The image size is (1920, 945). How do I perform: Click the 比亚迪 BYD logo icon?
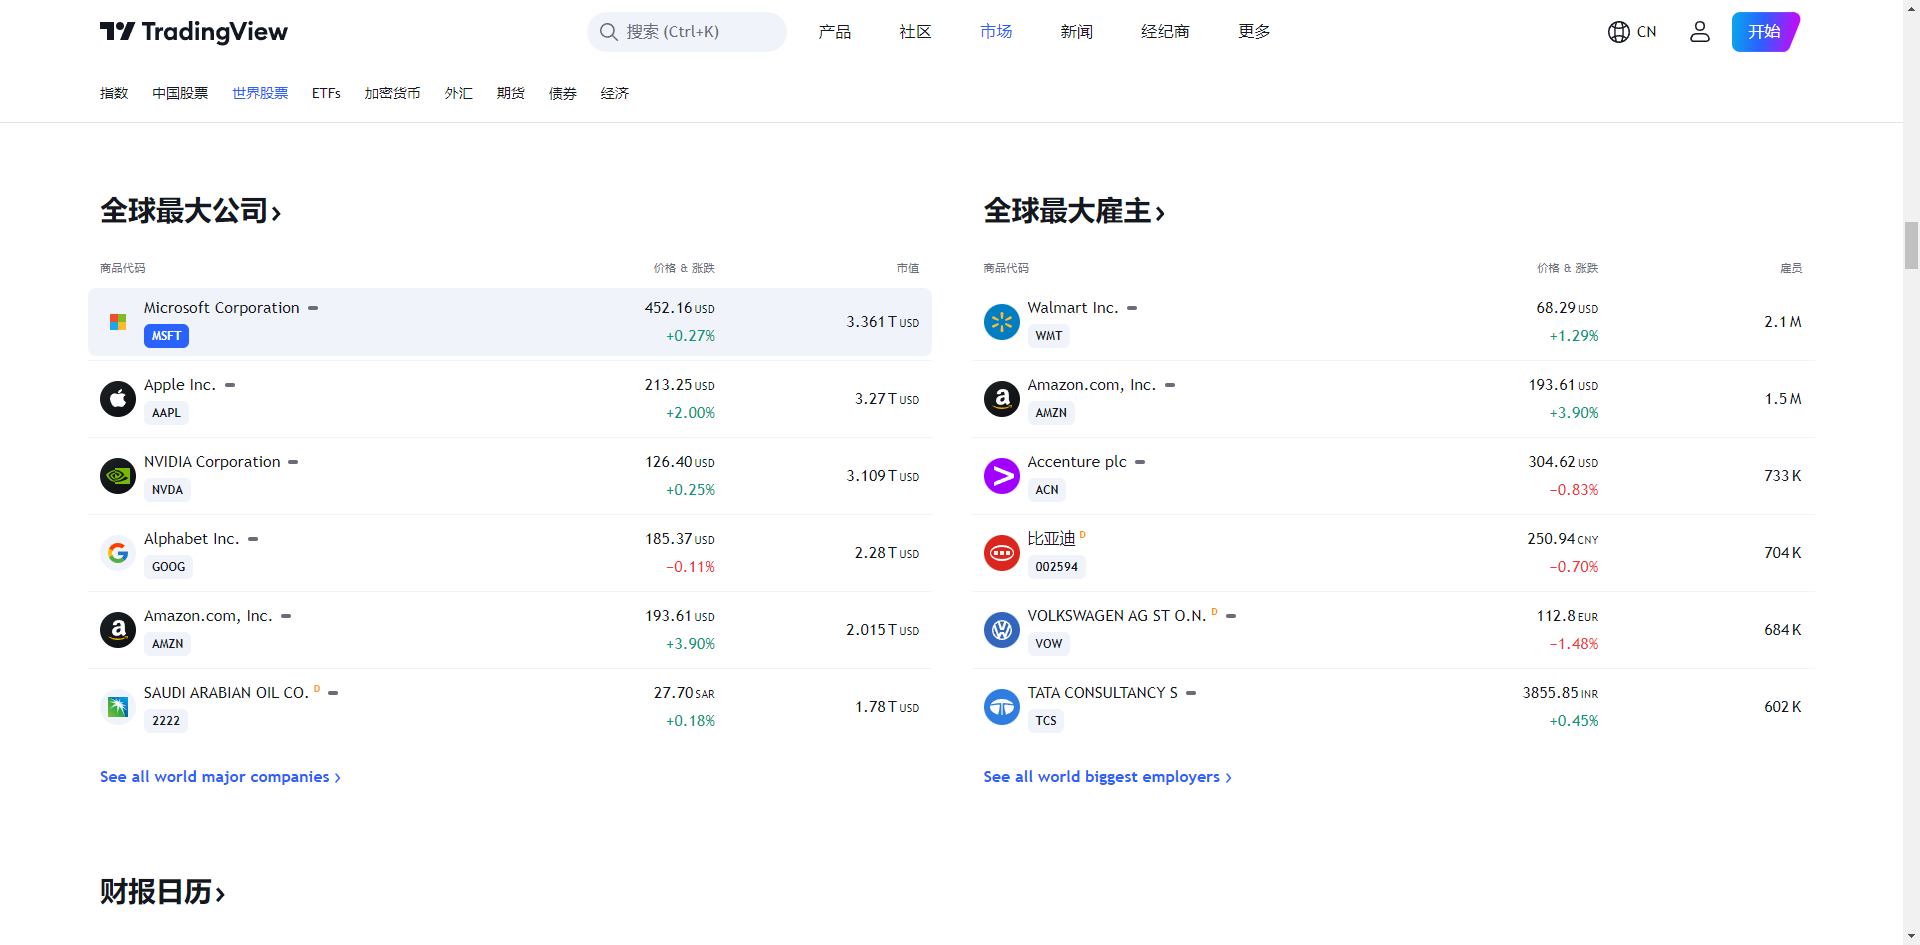point(1002,553)
